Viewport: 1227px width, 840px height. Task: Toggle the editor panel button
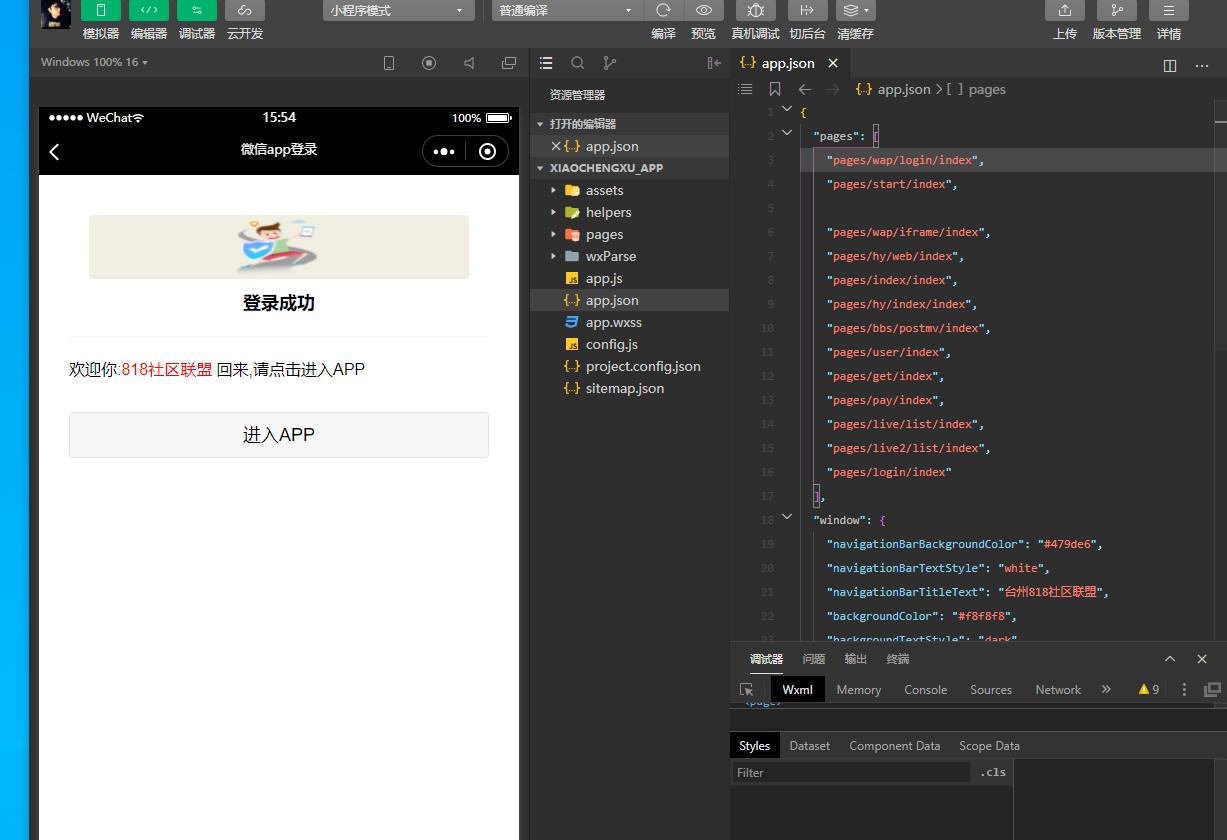(x=148, y=10)
